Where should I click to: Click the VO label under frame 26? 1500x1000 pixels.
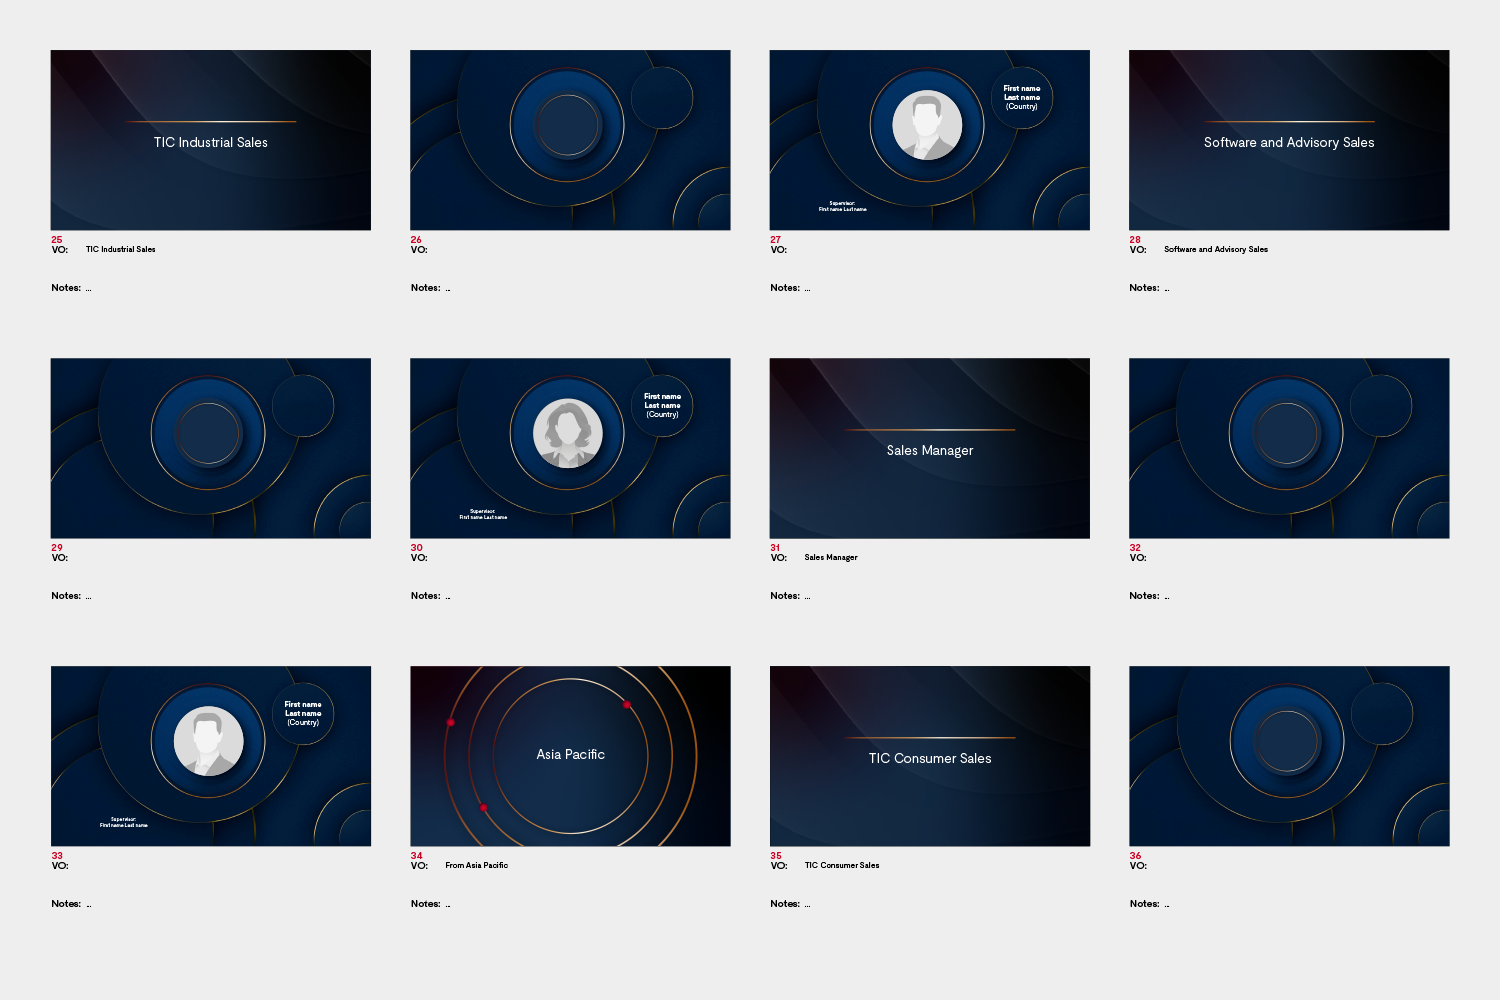pyautogui.click(x=419, y=250)
